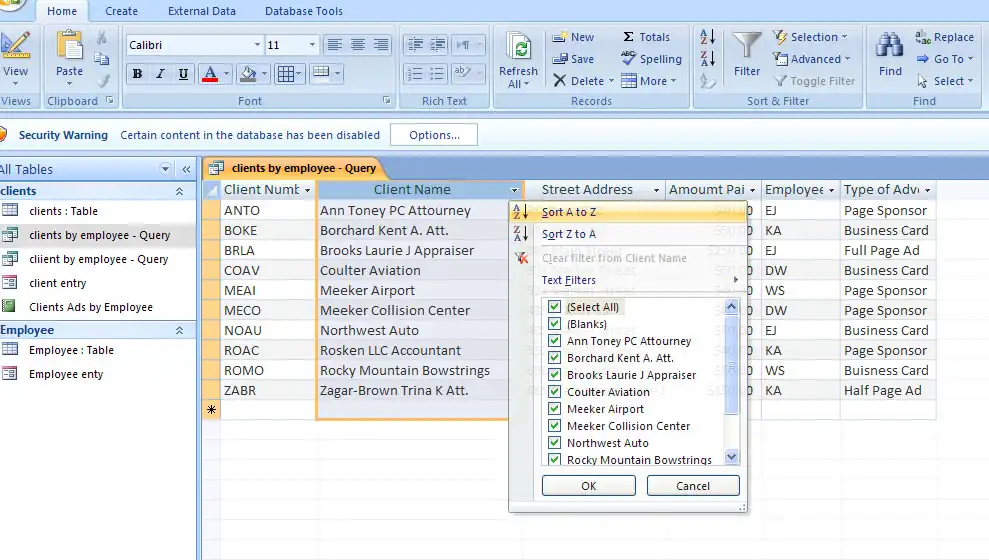
Task: Center-align text with Align Center icon
Action: (358, 45)
